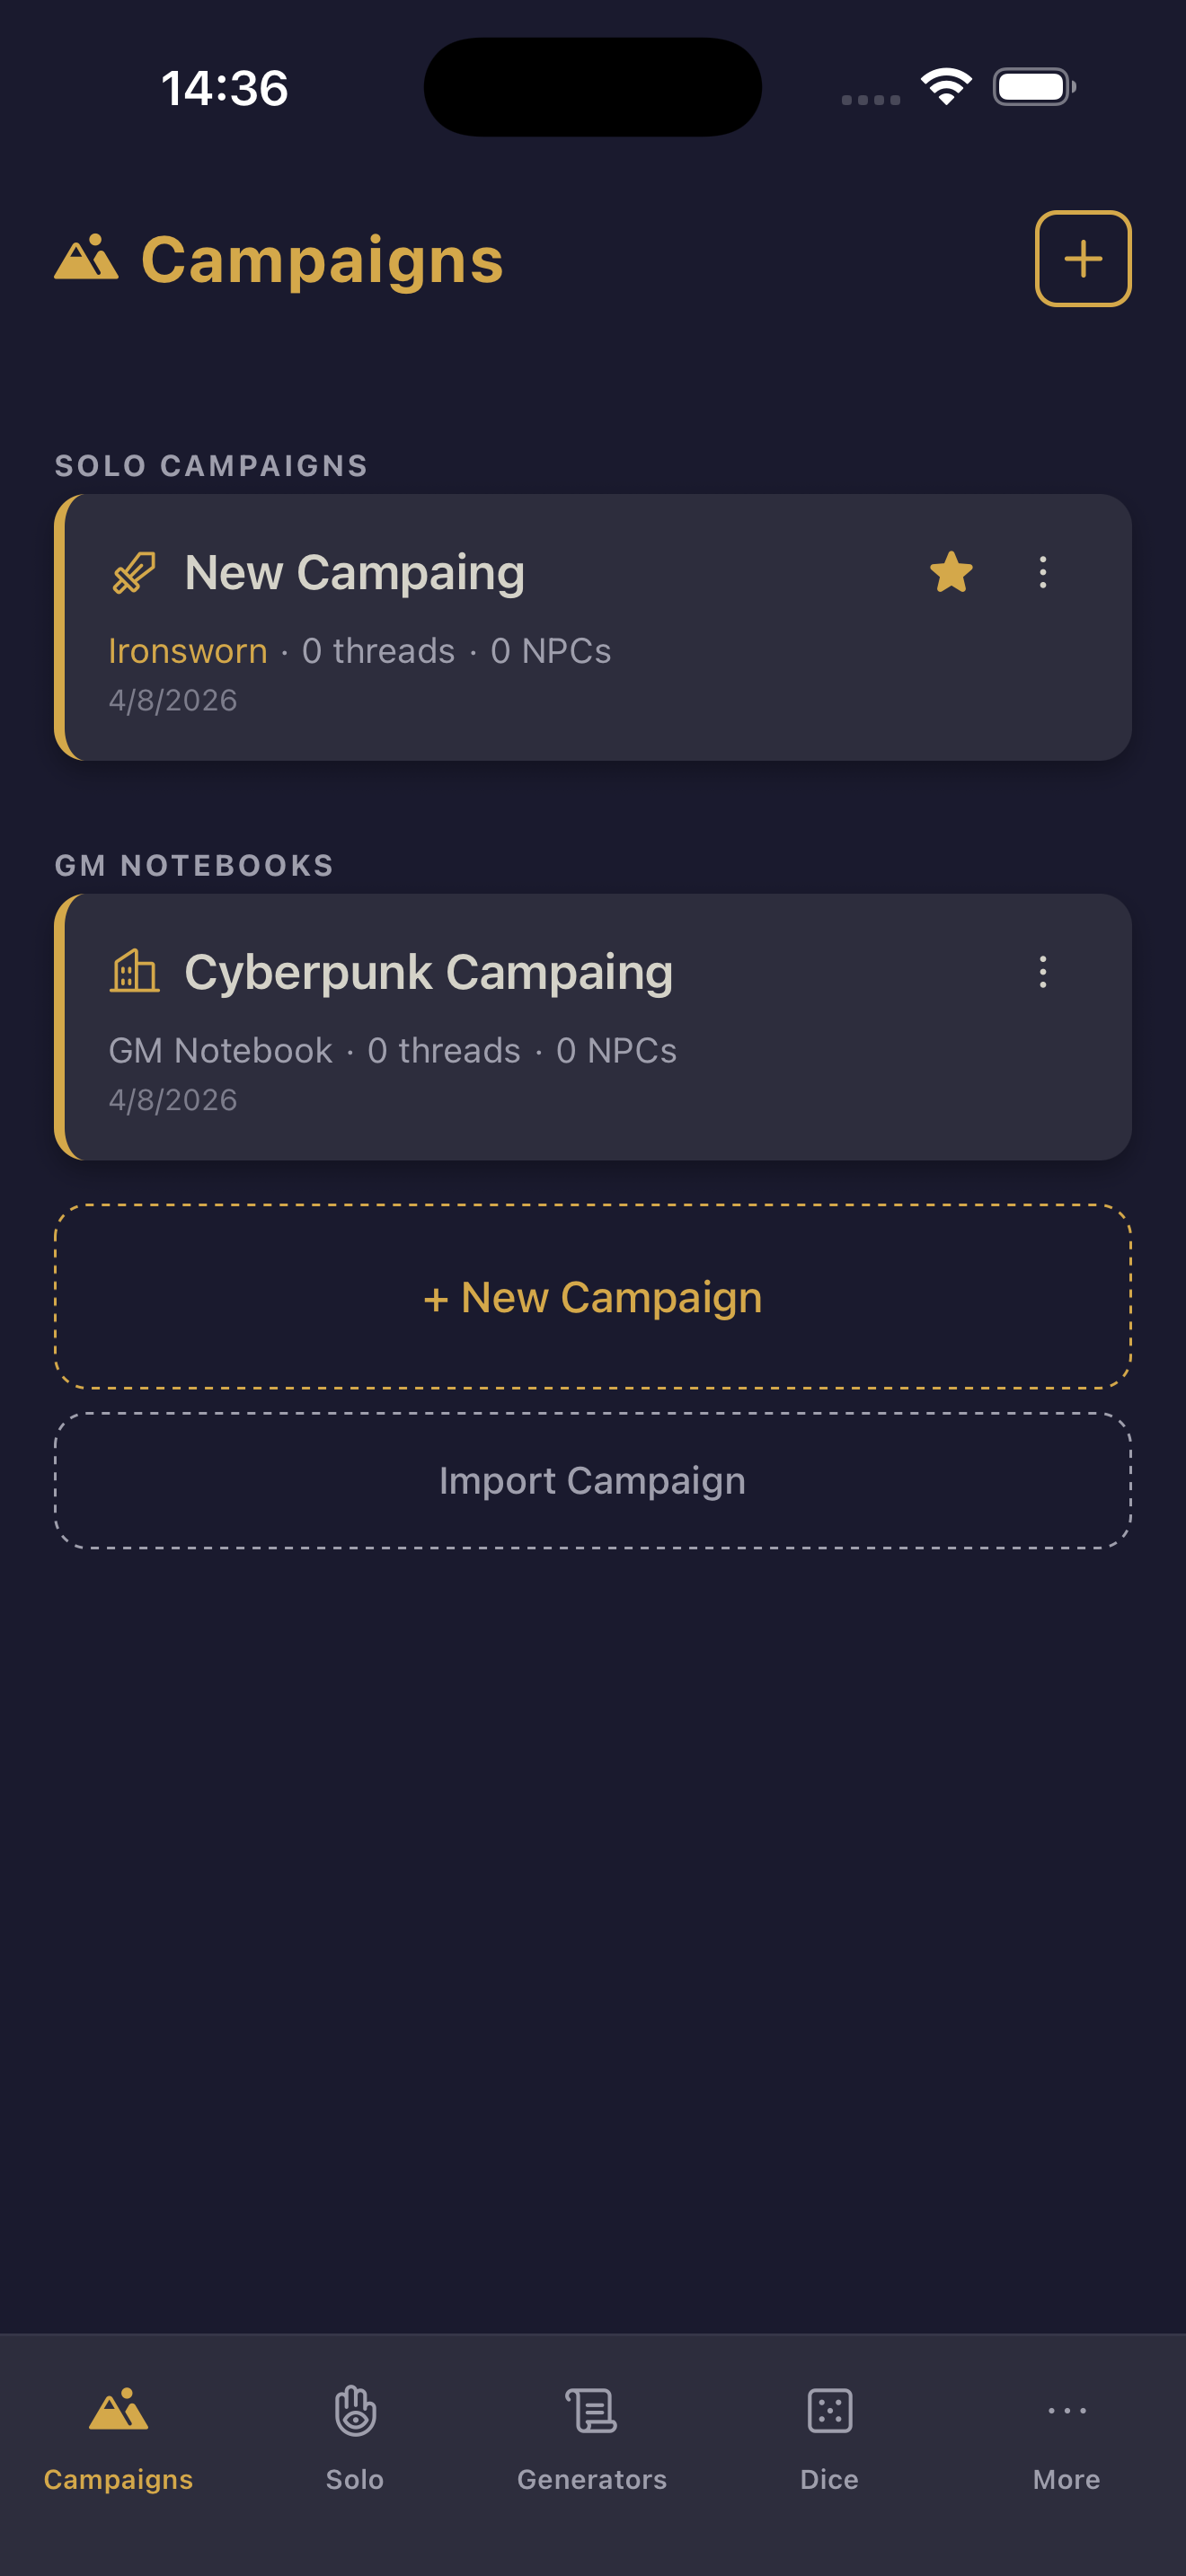Tap the Campaigns page title

click(x=322, y=260)
